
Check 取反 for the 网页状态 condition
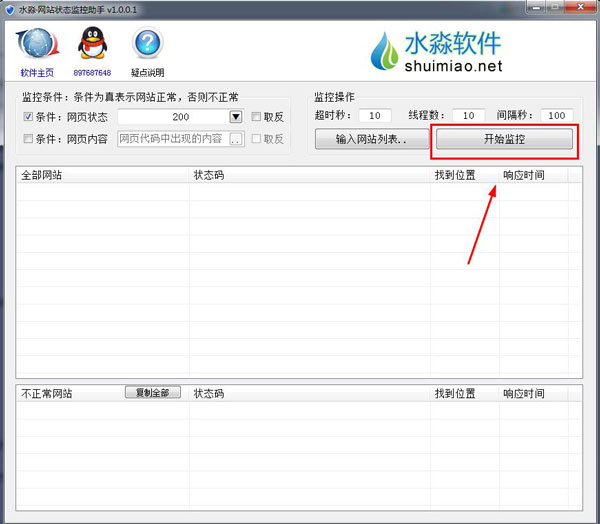[257, 117]
